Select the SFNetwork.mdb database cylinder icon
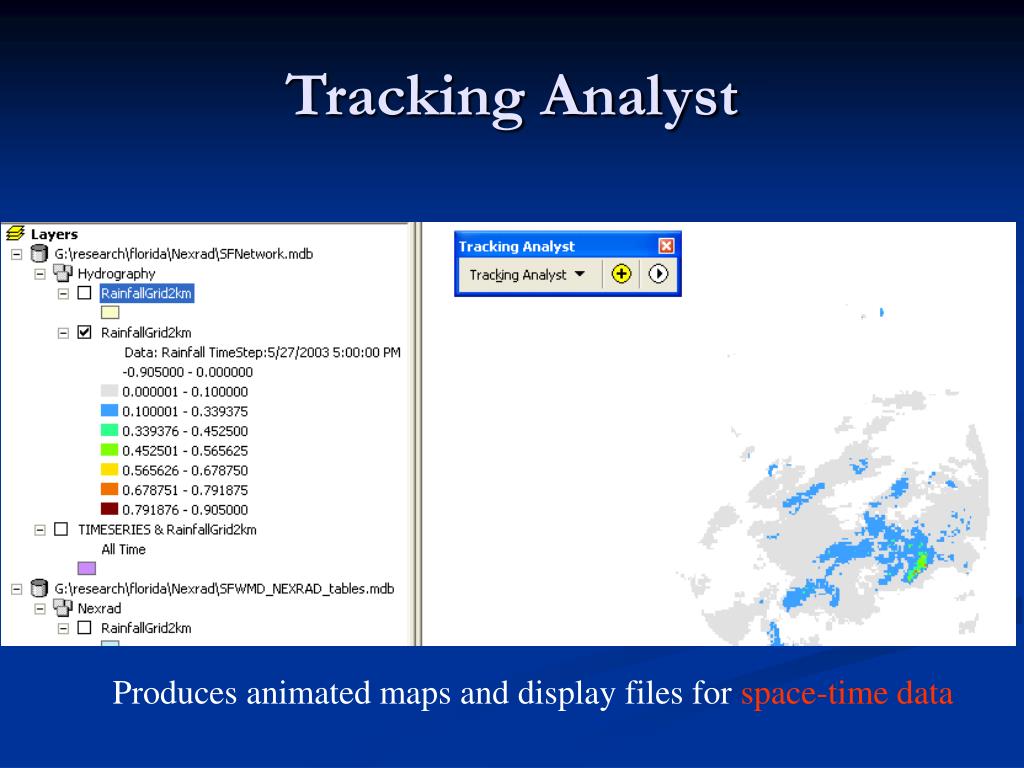1024x768 pixels. 39,253
